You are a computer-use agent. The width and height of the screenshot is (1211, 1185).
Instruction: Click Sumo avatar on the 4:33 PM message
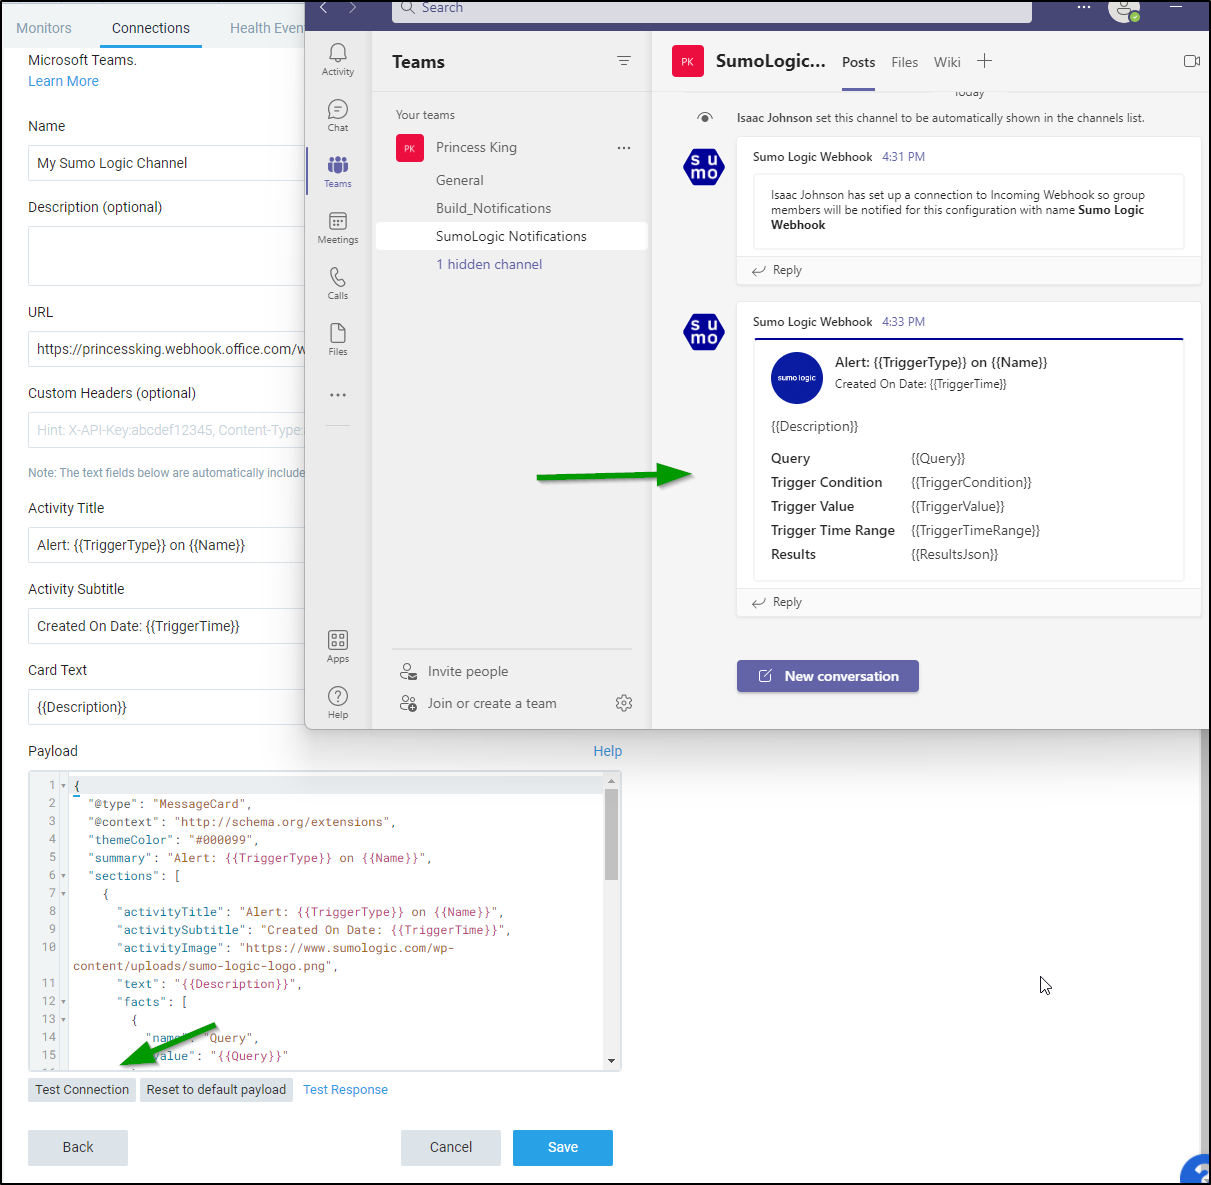point(704,332)
